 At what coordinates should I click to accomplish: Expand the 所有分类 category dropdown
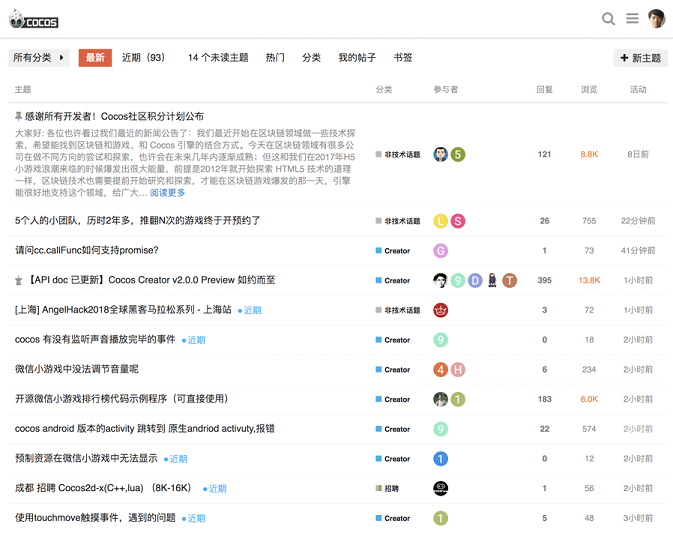pyautogui.click(x=39, y=58)
